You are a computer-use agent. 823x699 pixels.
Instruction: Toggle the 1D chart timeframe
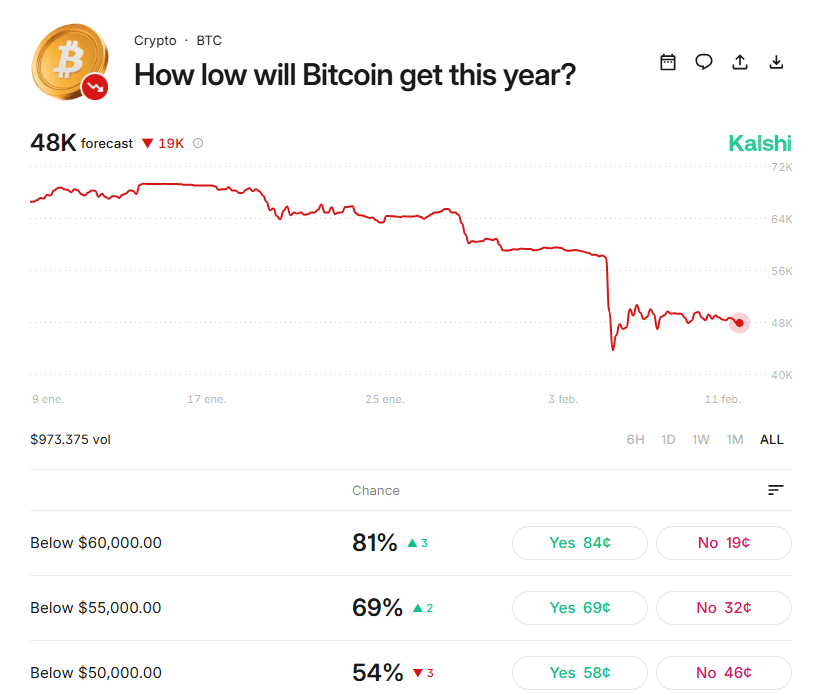pos(668,439)
